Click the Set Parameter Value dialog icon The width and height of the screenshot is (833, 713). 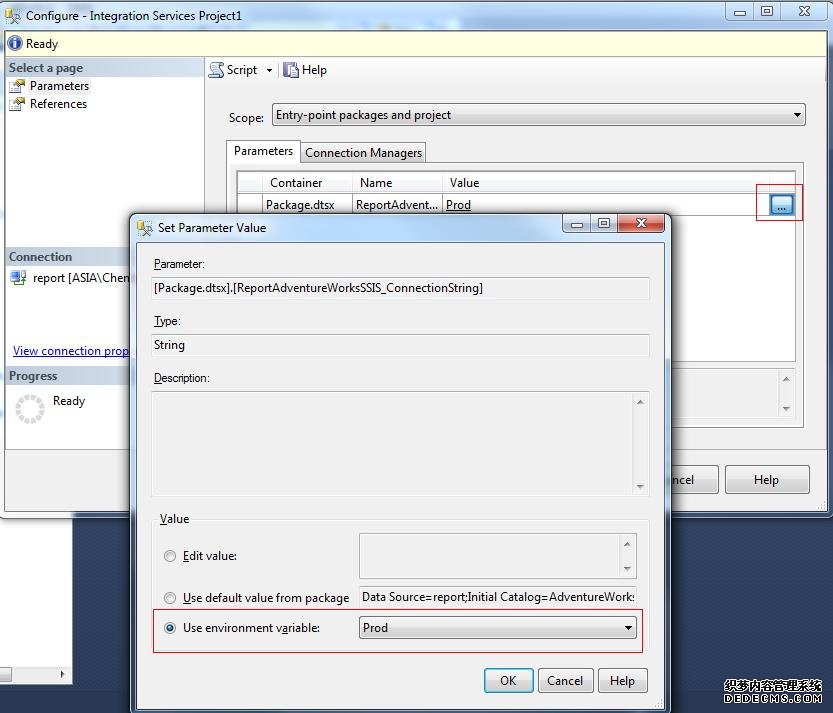point(145,227)
